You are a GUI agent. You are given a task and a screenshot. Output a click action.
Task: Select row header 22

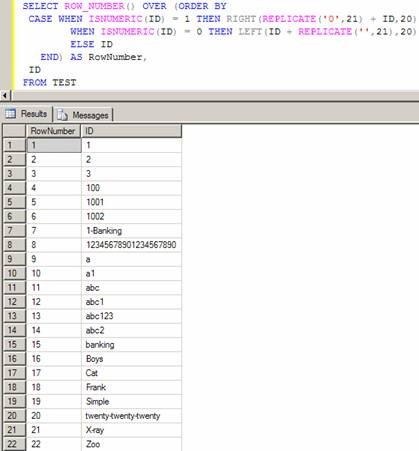[14, 444]
